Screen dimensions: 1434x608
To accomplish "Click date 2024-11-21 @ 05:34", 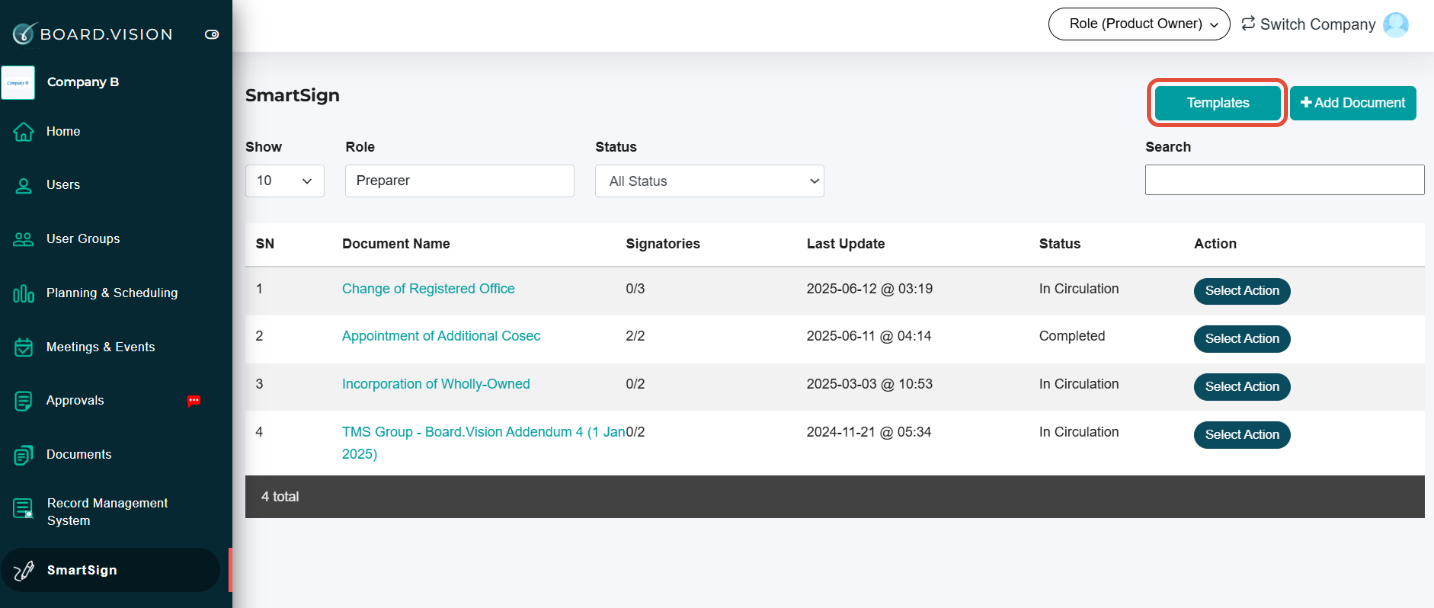I will (869, 433).
